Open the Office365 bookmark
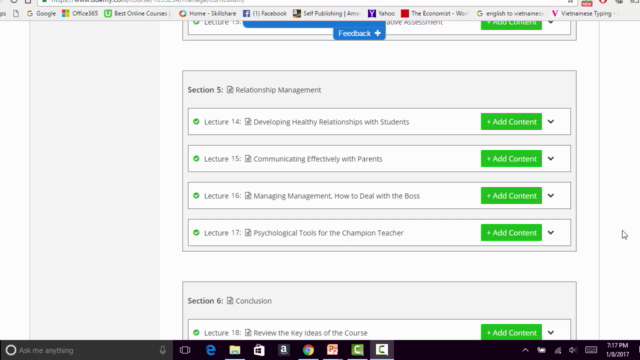640x360 pixels. pos(80,13)
